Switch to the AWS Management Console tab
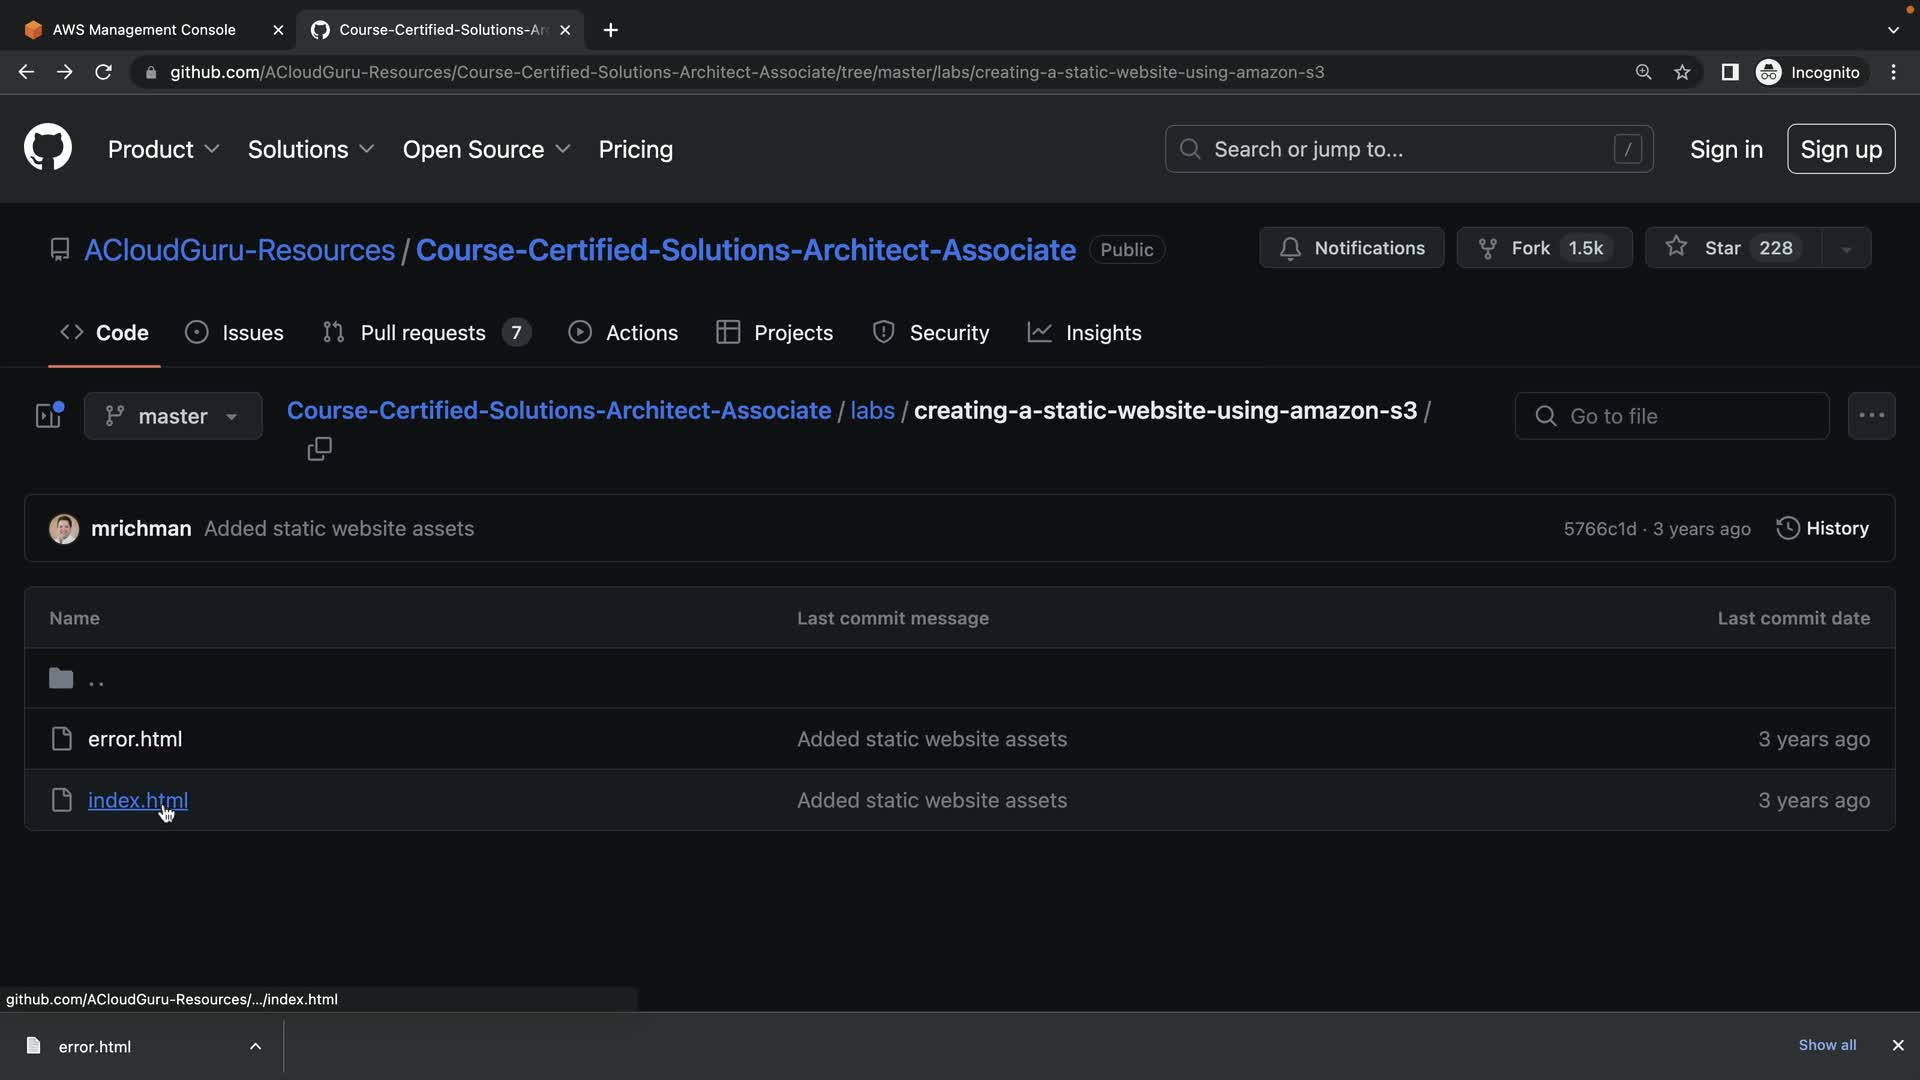Screen dimensions: 1920x1080 (144, 30)
